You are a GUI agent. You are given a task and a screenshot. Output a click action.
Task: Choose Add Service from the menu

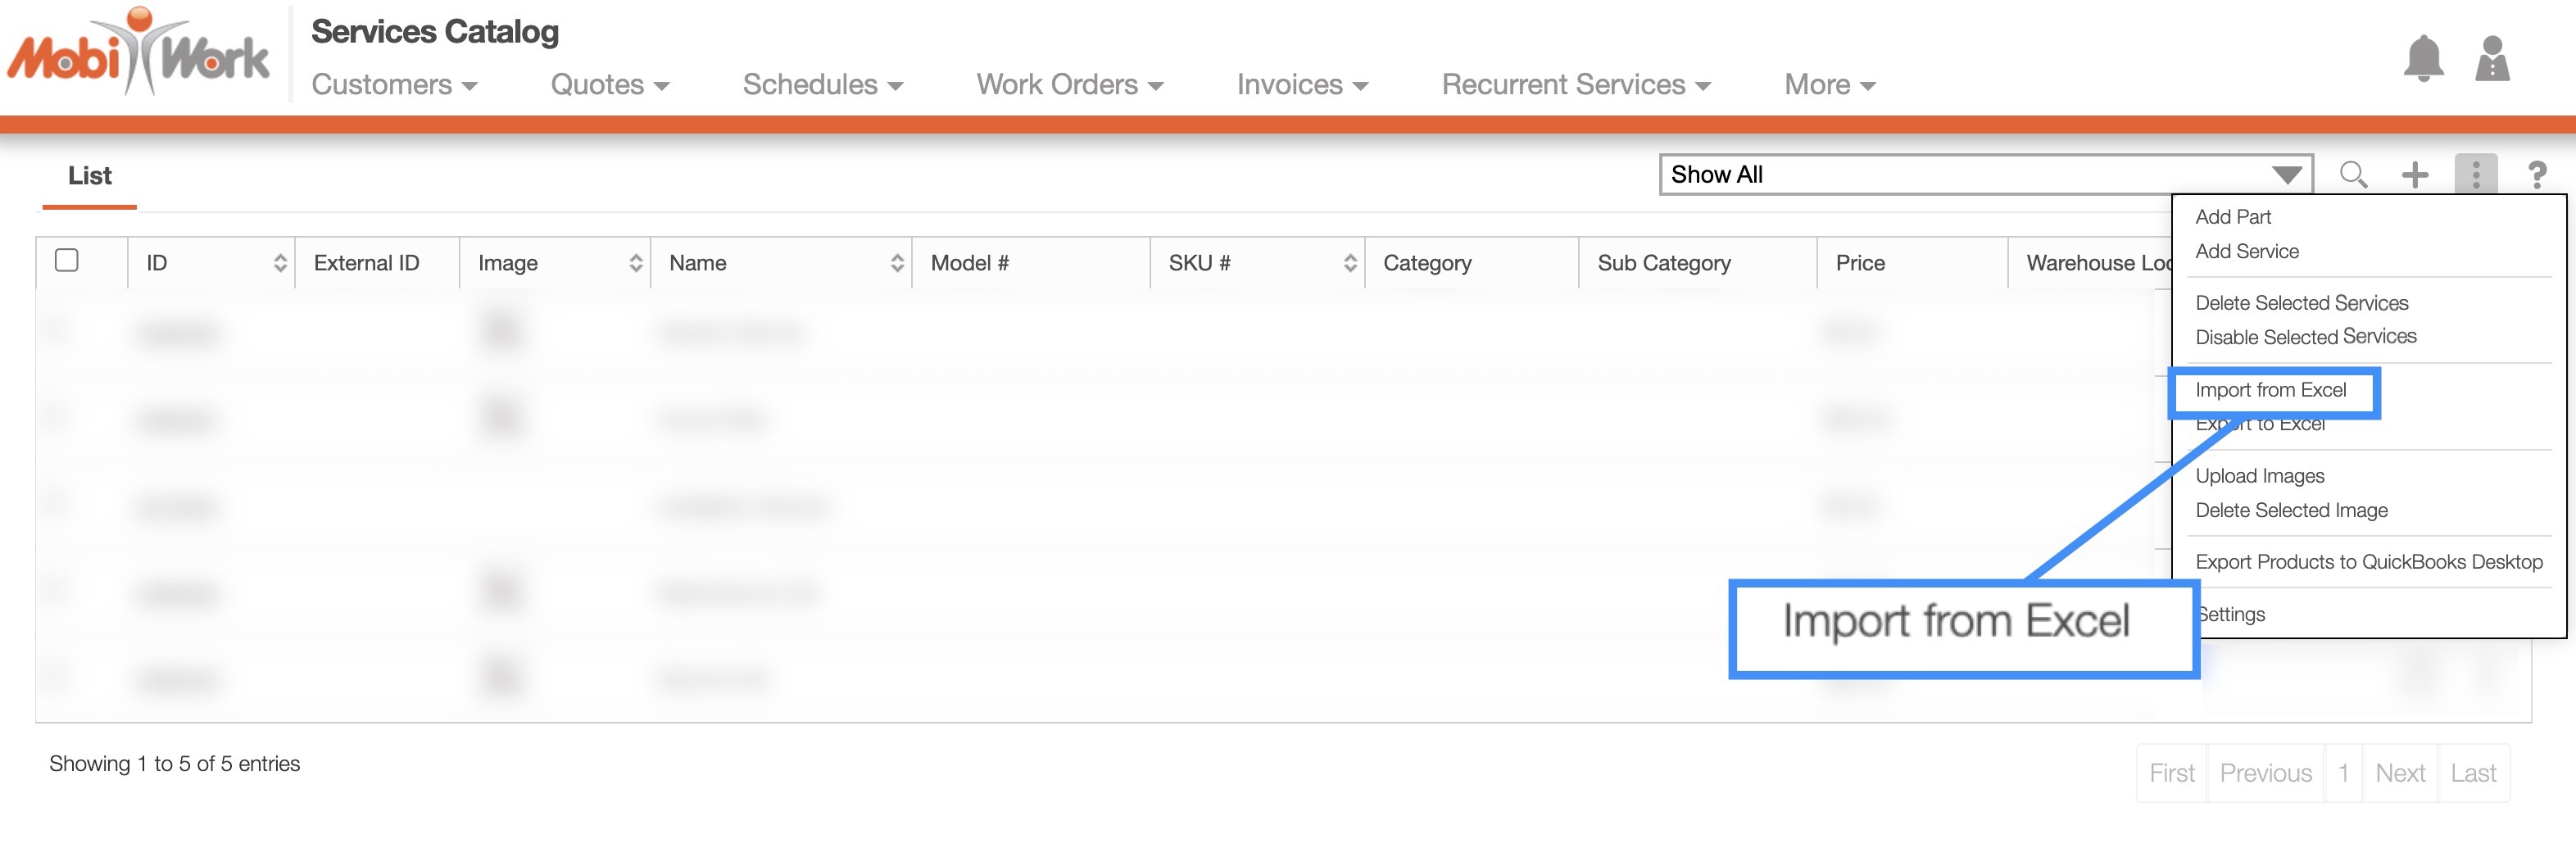(x=2246, y=252)
